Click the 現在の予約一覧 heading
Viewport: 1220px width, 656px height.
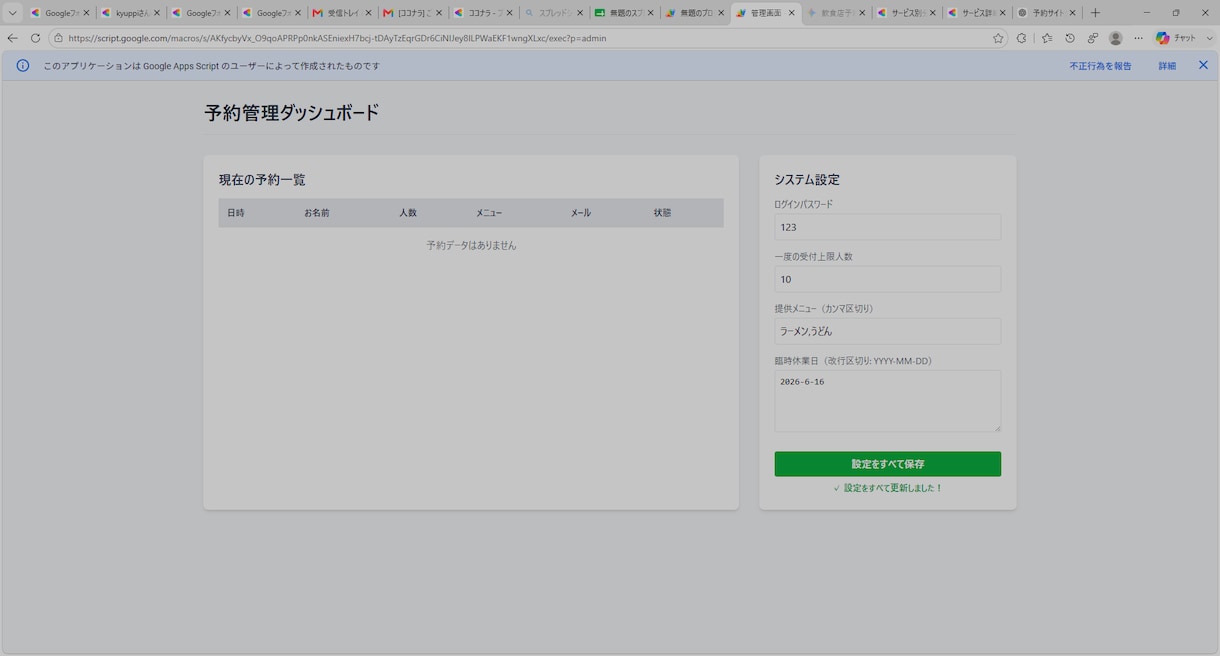(262, 180)
